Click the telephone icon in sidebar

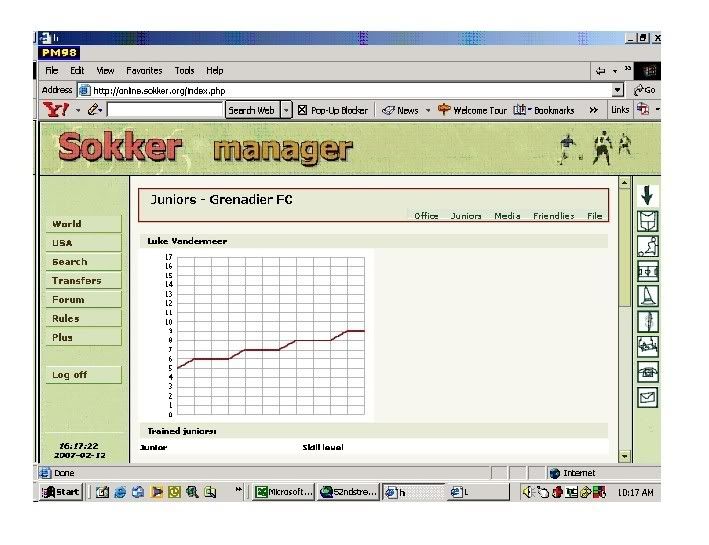point(647,371)
